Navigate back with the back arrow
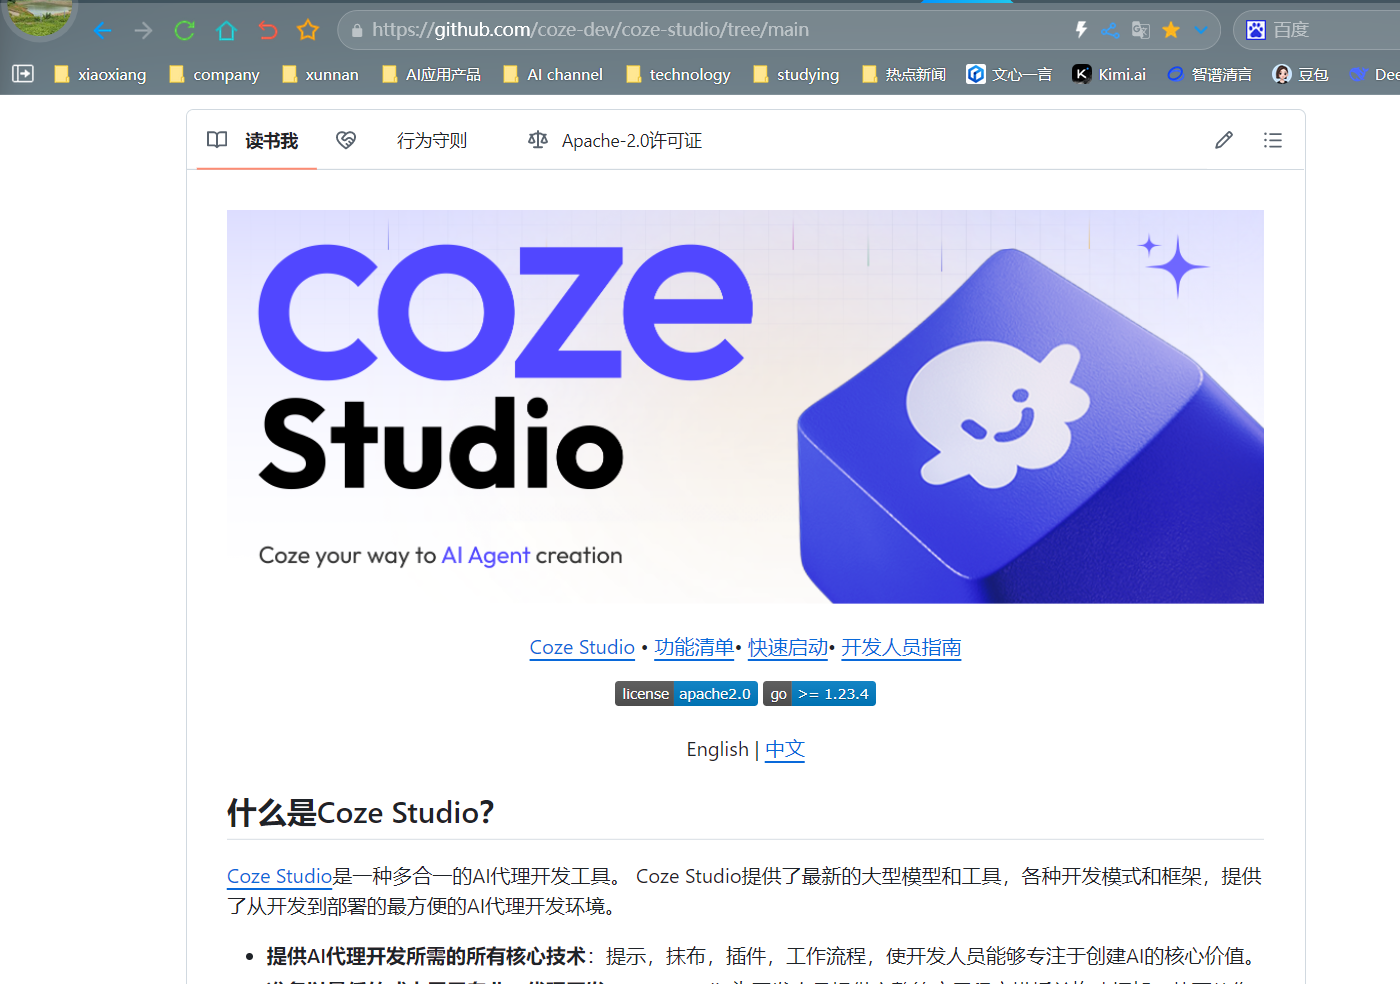 (101, 30)
